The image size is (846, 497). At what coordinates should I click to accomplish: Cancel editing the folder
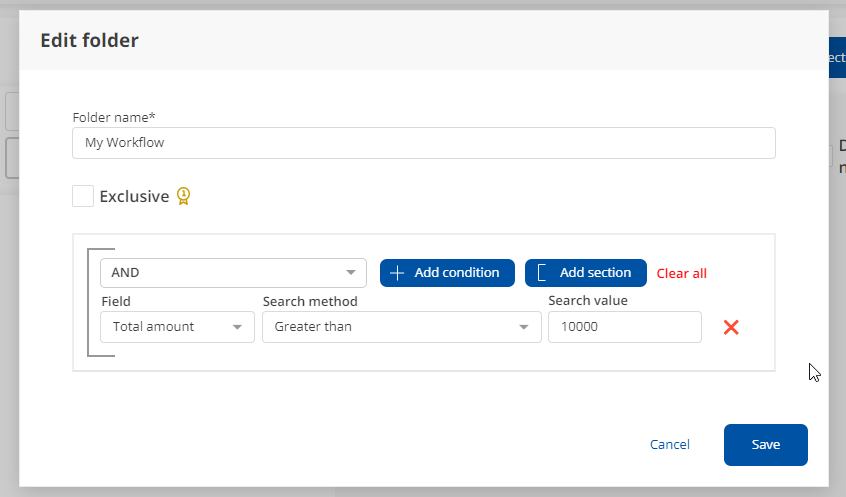tap(669, 445)
